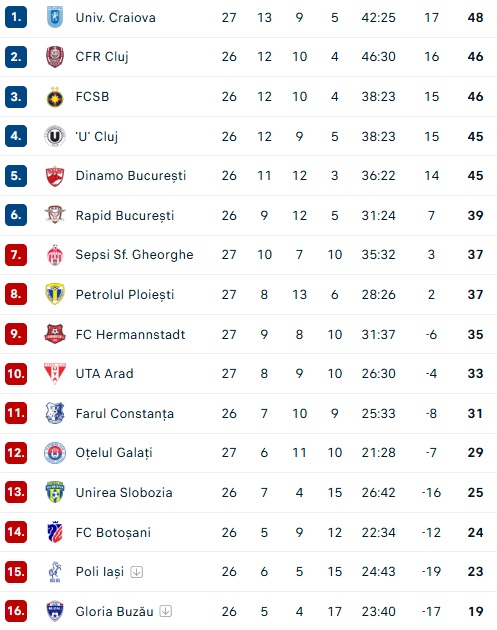Open the Rapid București team link
This screenshot has height=630, width=497.
125,216
